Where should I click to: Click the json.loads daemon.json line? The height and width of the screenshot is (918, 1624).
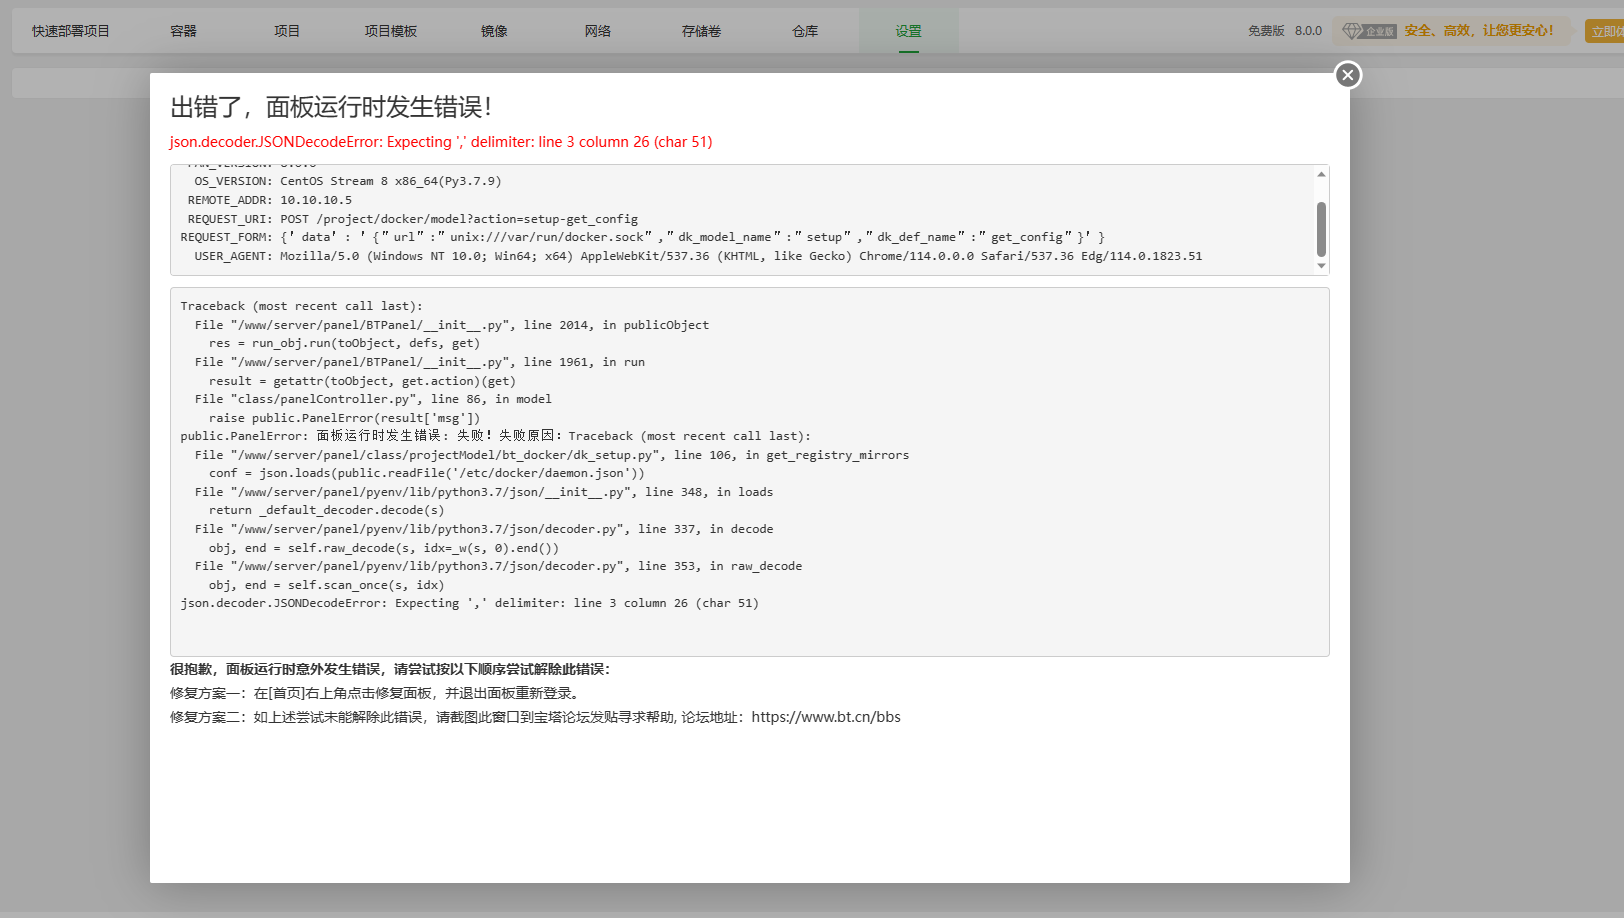click(x=427, y=473)
